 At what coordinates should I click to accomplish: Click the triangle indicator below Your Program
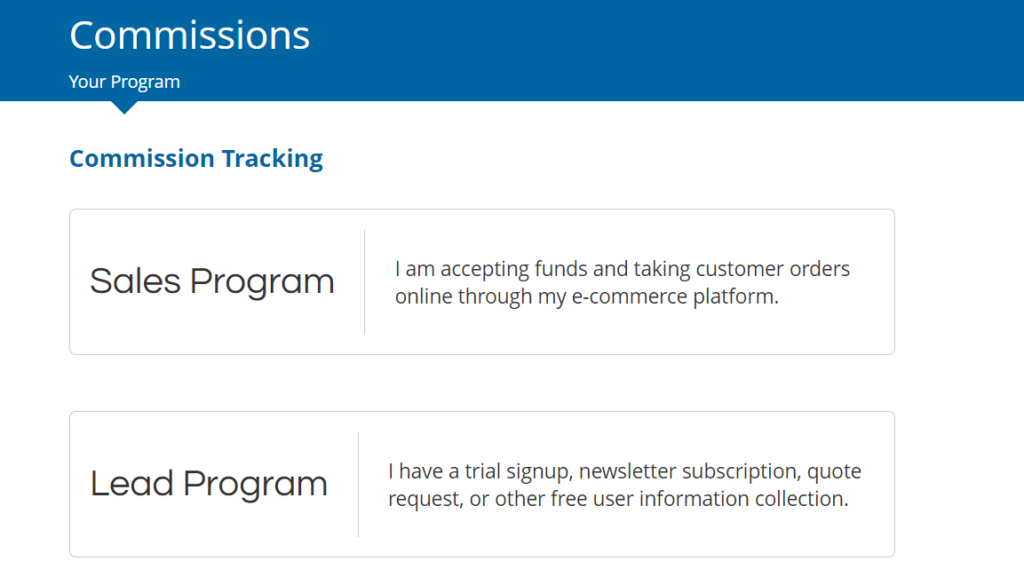124,108
